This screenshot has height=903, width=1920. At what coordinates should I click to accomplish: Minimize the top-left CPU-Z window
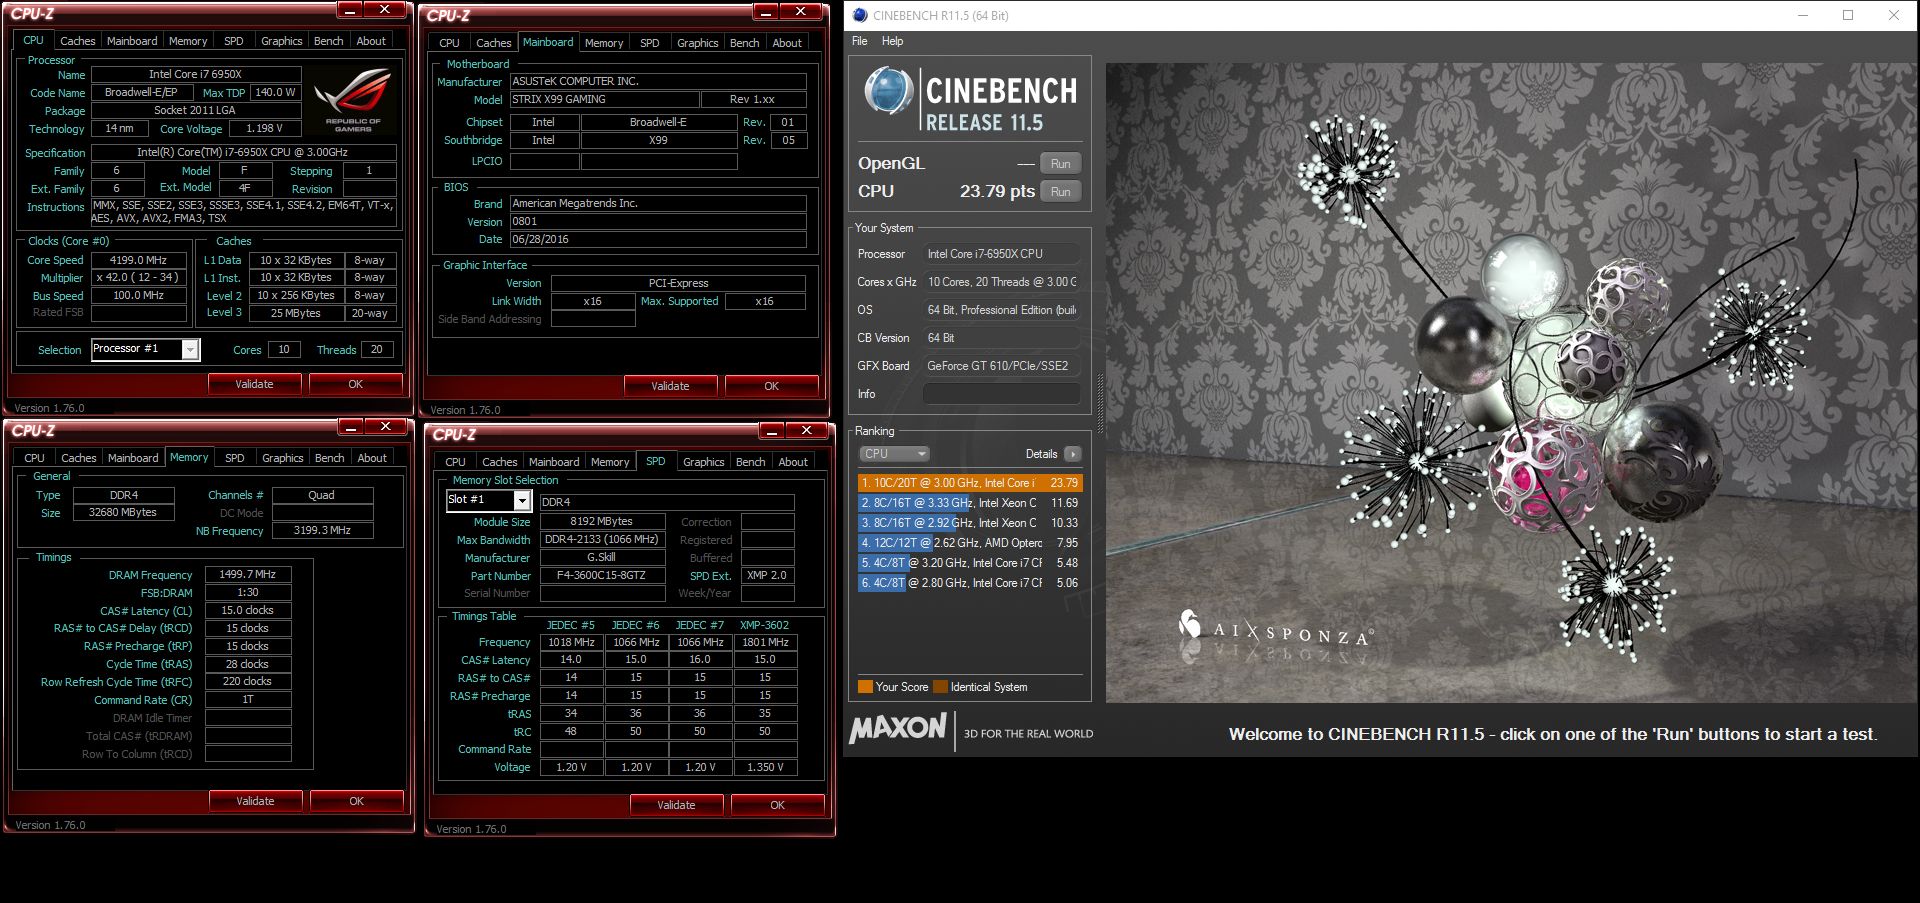click(x=349, y=10)
